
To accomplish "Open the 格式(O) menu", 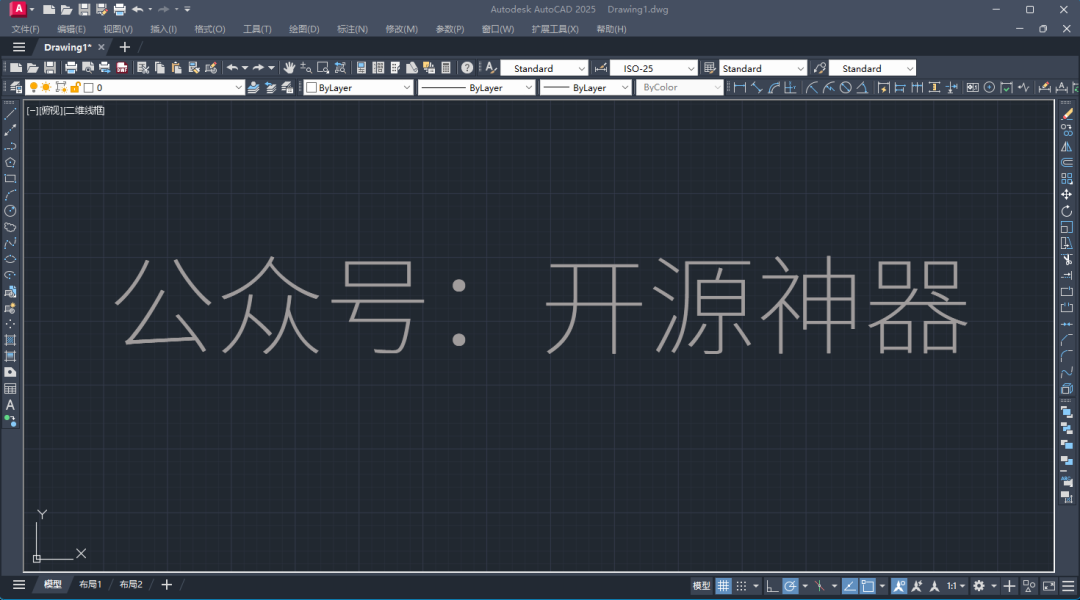I will (x=210, y=29).
